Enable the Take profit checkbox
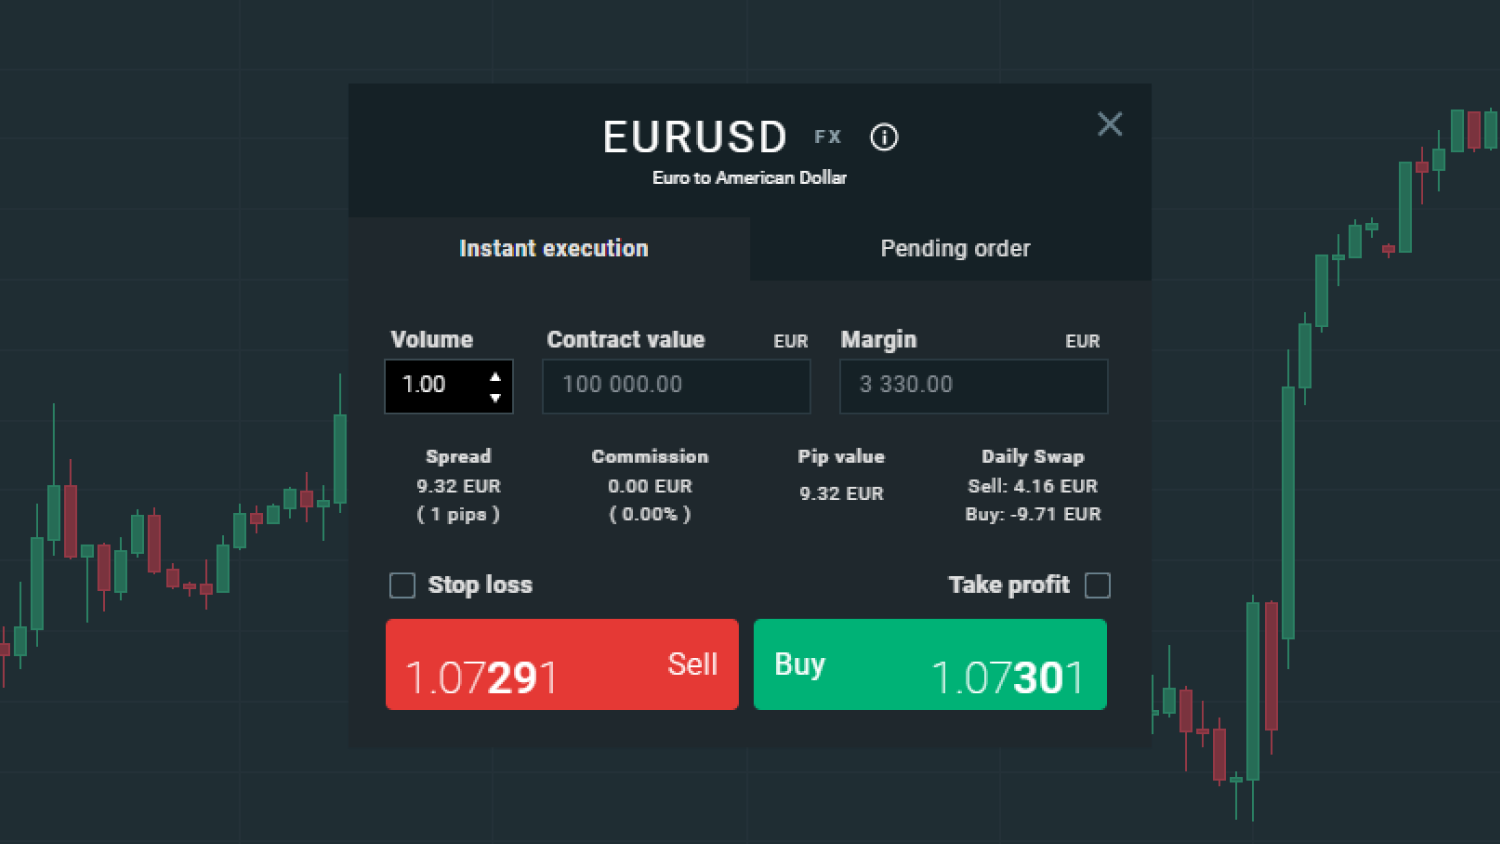This screenshot has height=844, width=1500. point(1097,585)
